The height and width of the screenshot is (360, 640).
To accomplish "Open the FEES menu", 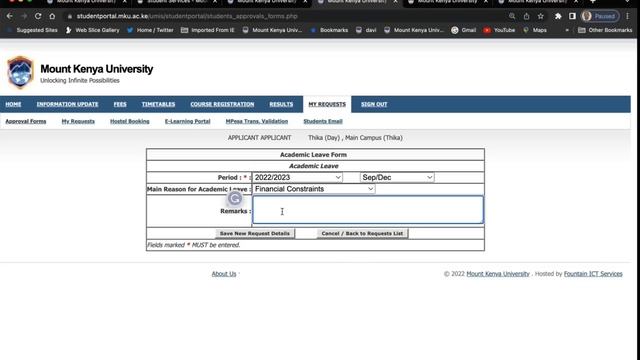I will tap(120, 104).
